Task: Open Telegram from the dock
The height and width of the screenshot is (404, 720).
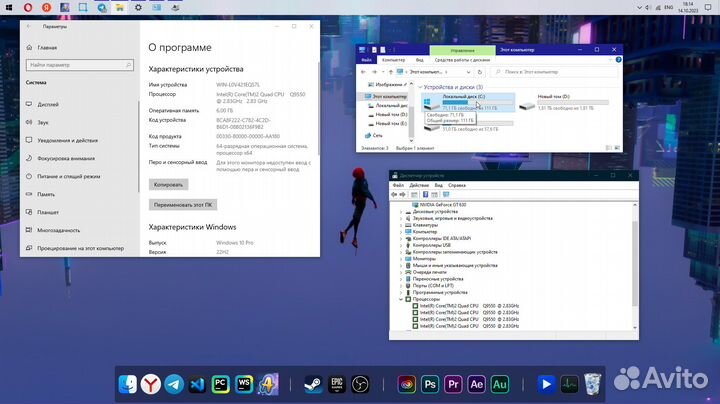Action: 174,384
